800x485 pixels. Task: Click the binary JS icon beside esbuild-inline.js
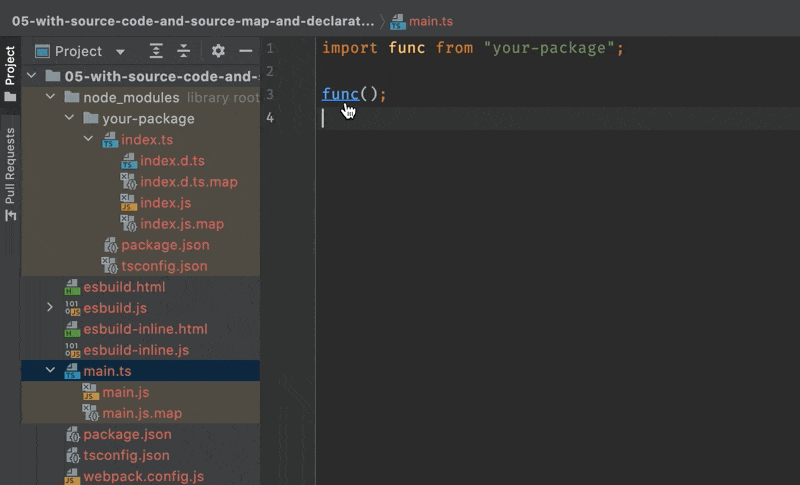(x=72, y=350)
